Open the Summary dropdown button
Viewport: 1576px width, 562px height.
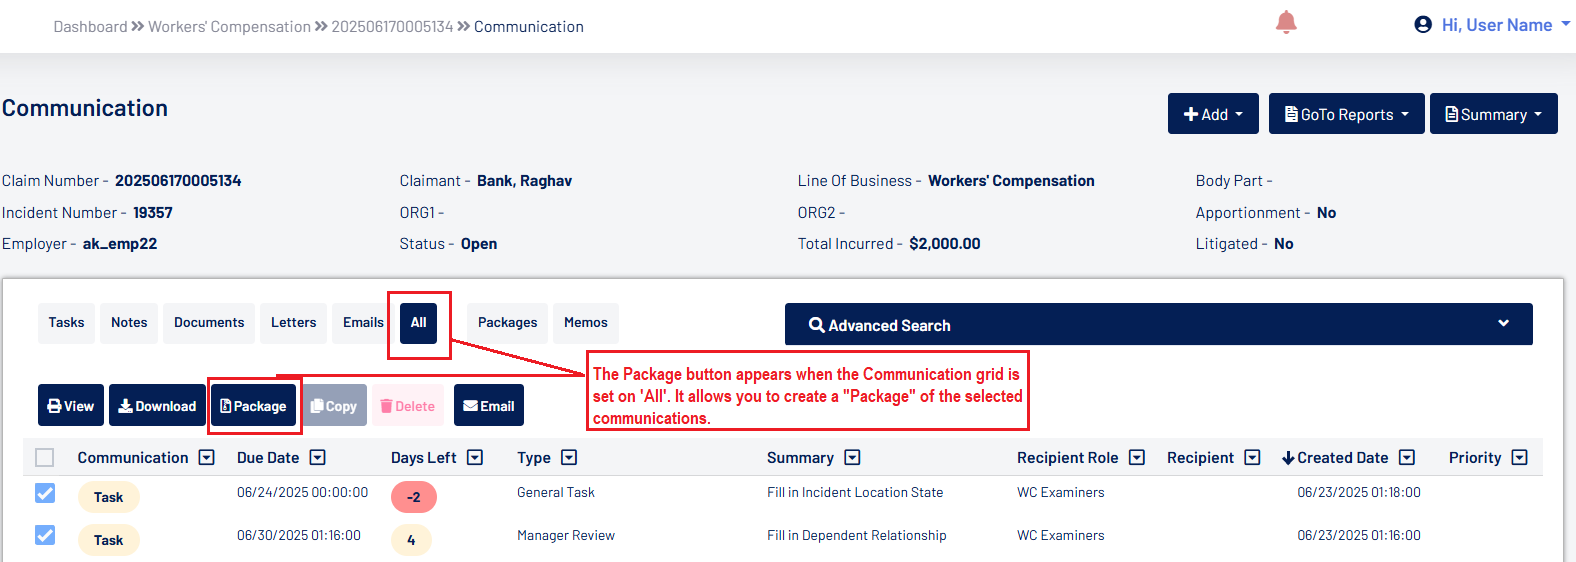[1493, 114]
